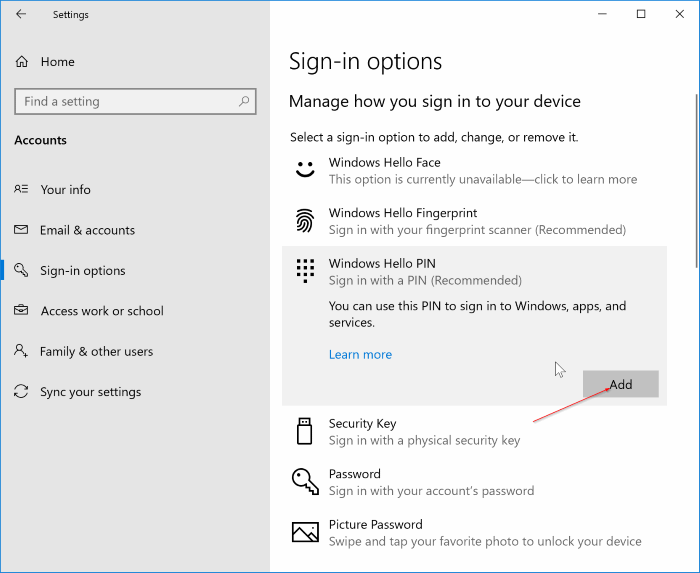Select Sign-in options in sidebar
Screen dimensions: 700x573
coord(135,270)
